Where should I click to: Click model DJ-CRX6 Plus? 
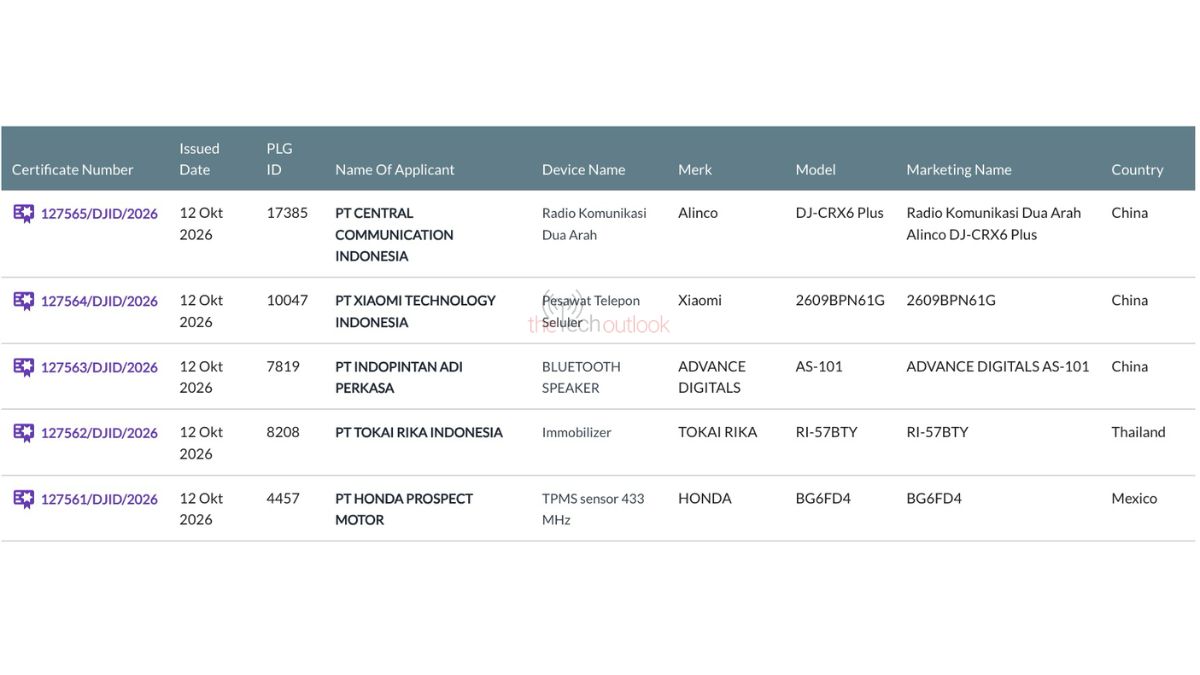pyautogui.click(x=840, y=212)
